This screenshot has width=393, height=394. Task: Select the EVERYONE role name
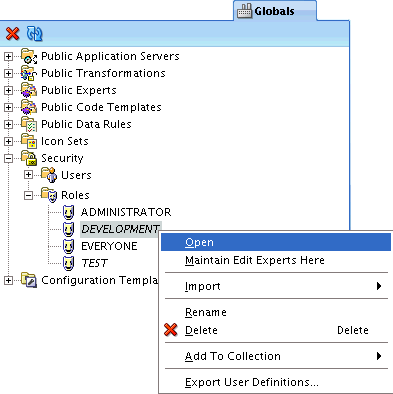click(x=109, y=246)
